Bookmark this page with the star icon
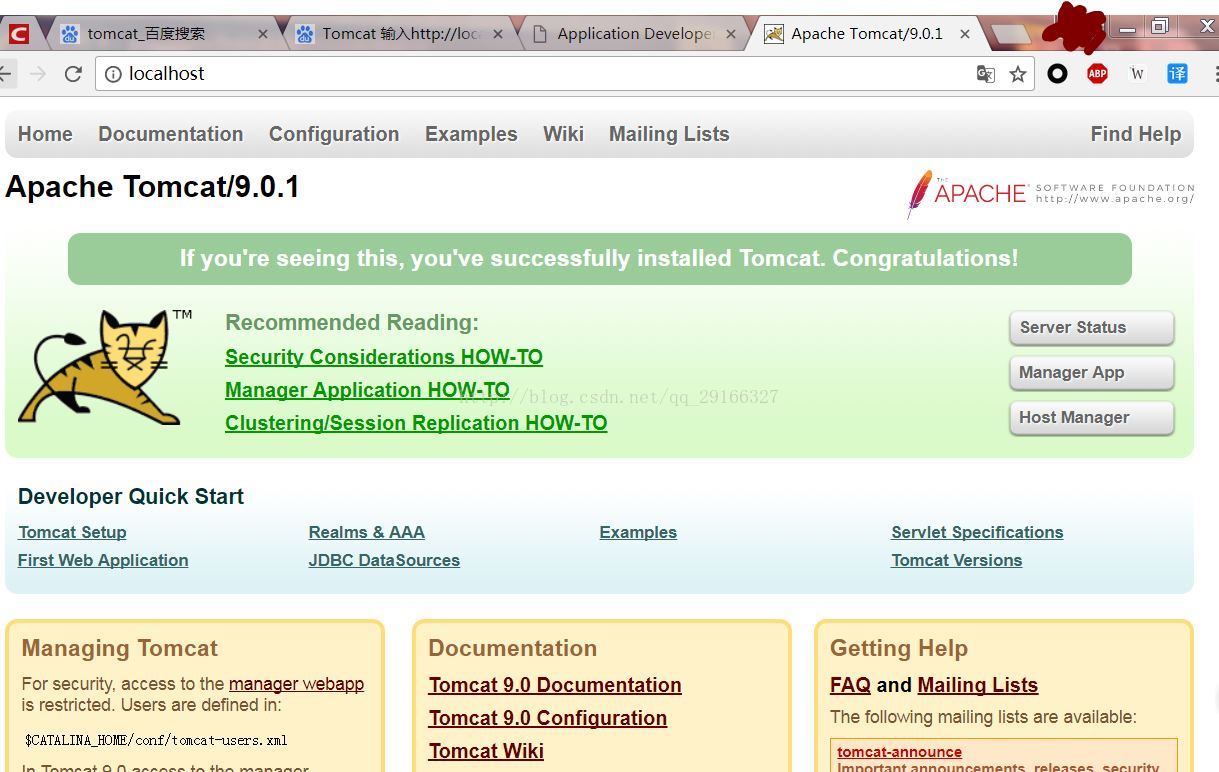Screen dimensions: 1219x772 coord(1018,74)
